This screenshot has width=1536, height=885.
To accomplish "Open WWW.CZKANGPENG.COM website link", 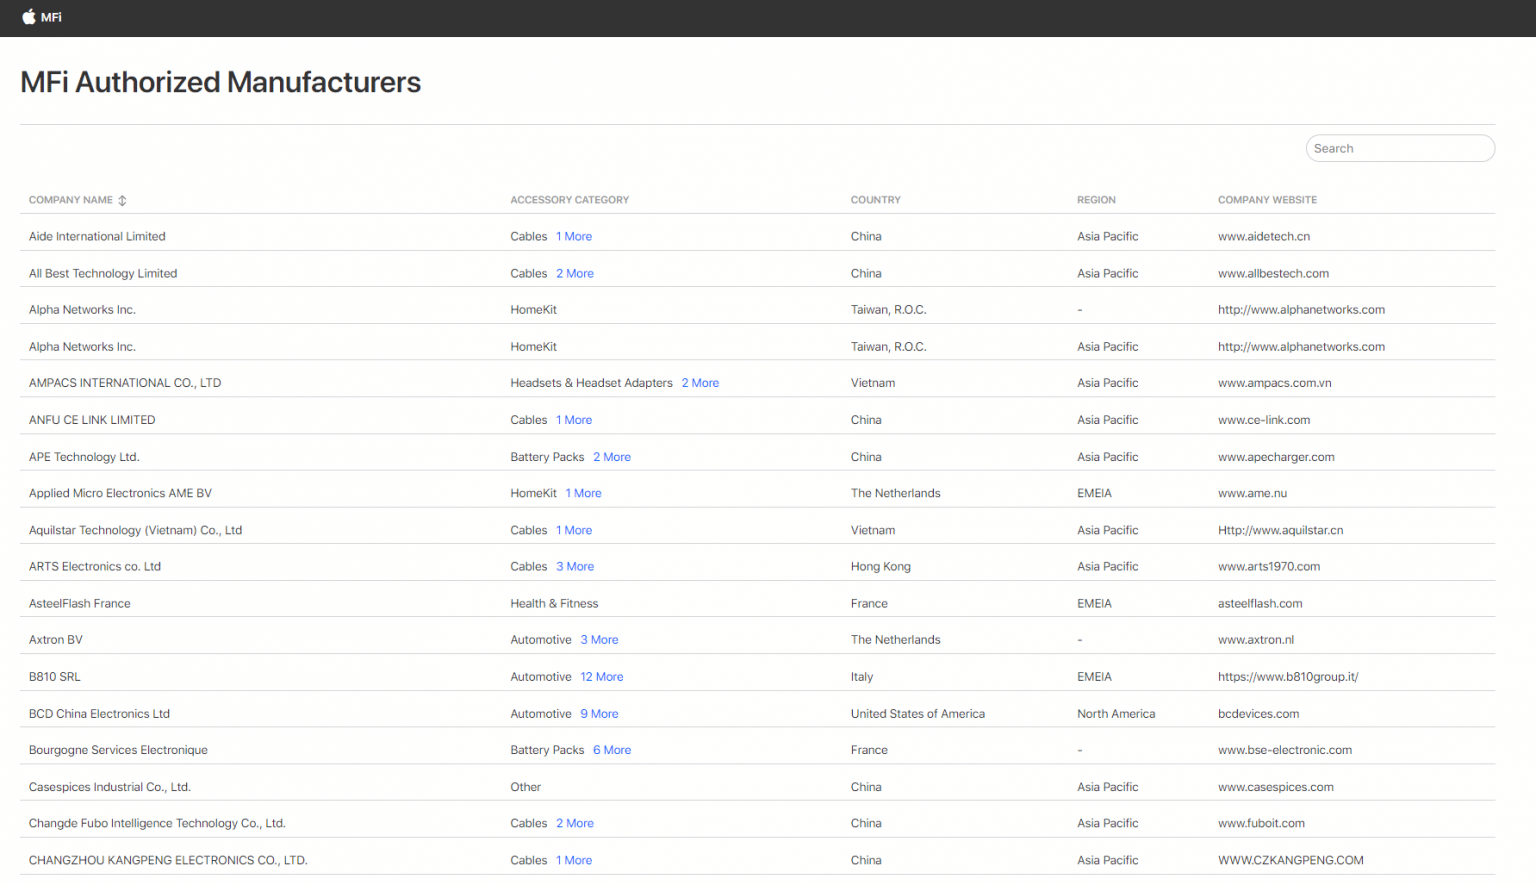I will [x=1291, y=860].
